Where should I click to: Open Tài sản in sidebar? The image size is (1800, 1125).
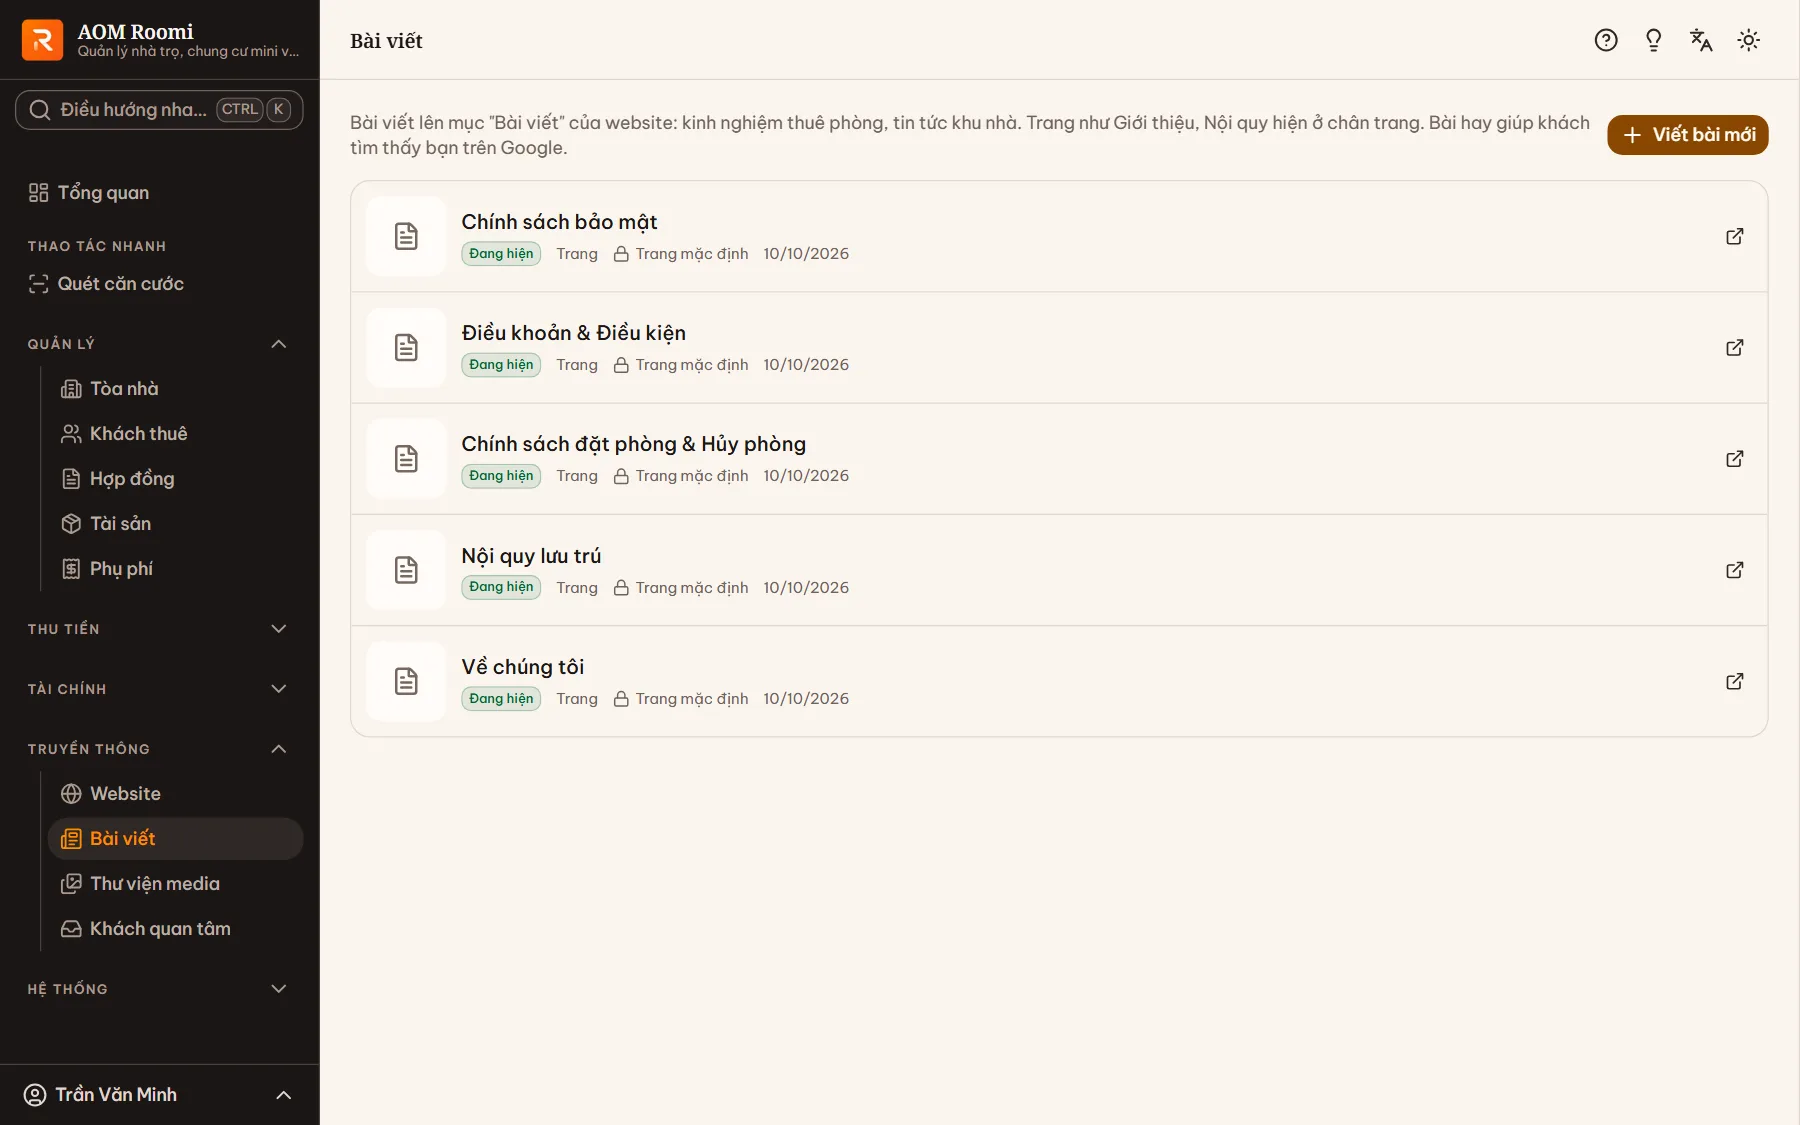[175, 524]
